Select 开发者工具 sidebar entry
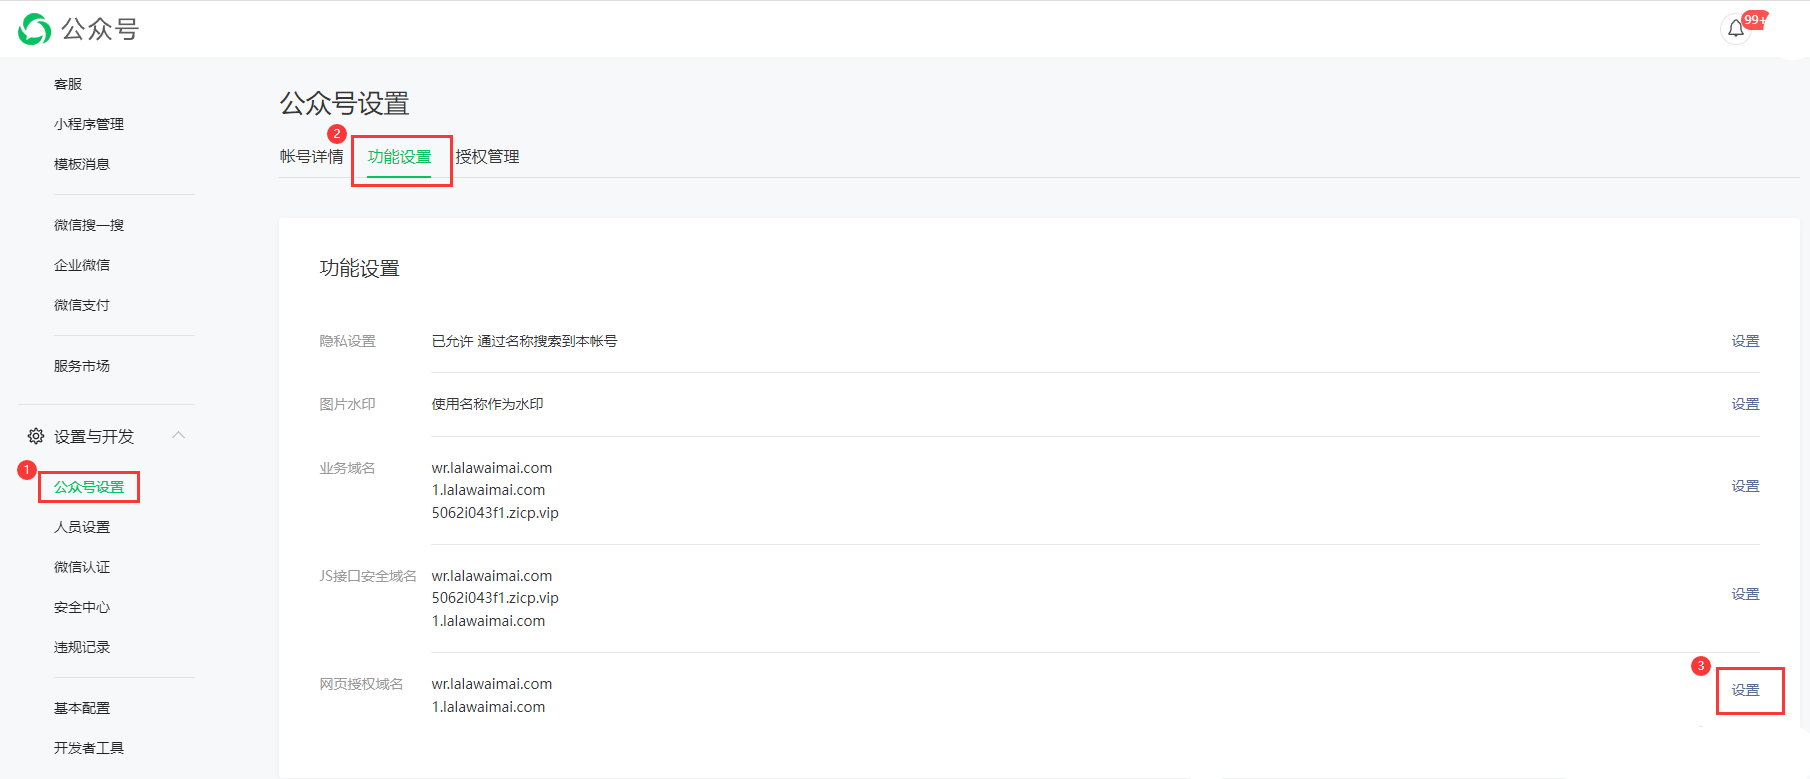Viewport: 1810px width, 779px height. click(x=89, y=748)
